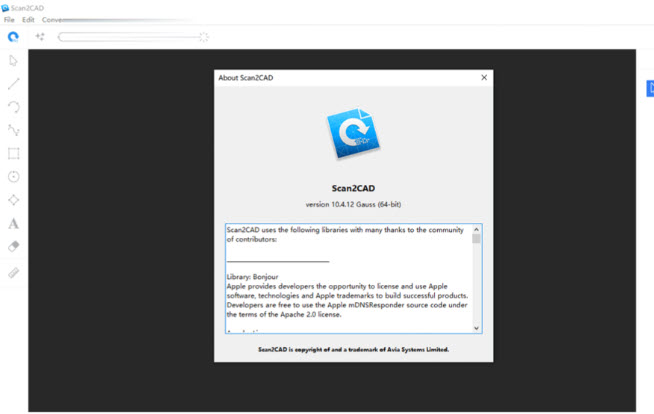
Task: Select the diamond-shaped polygon tool
Action: click(x=13, y=200)
